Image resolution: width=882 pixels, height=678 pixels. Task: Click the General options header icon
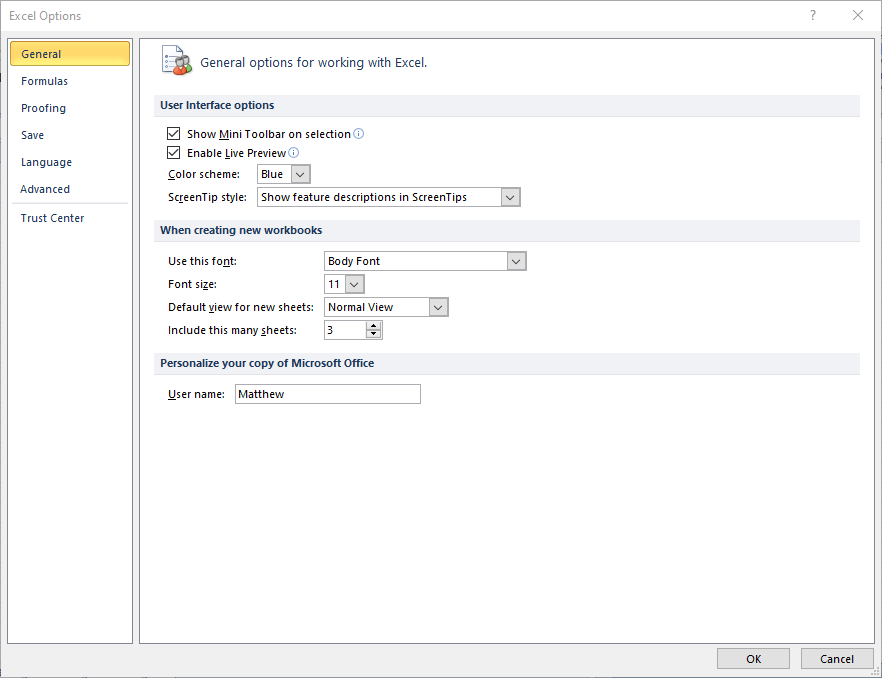point(177,61)
